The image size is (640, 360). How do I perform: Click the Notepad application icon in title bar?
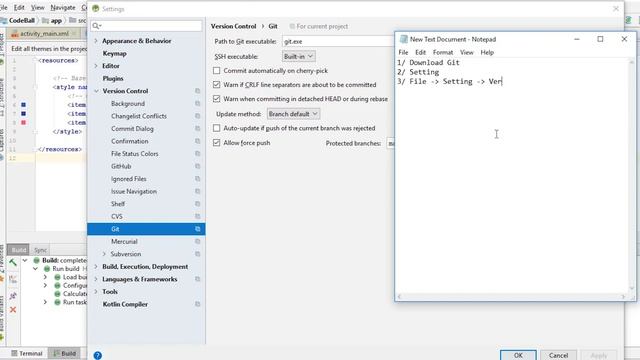(404, 39)
